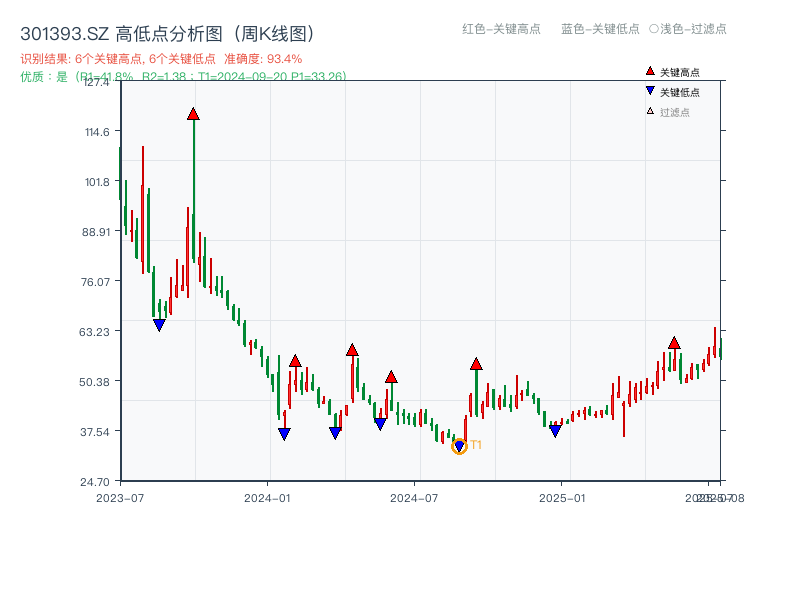Click the orange T1 circle annotation

point(459,445)
